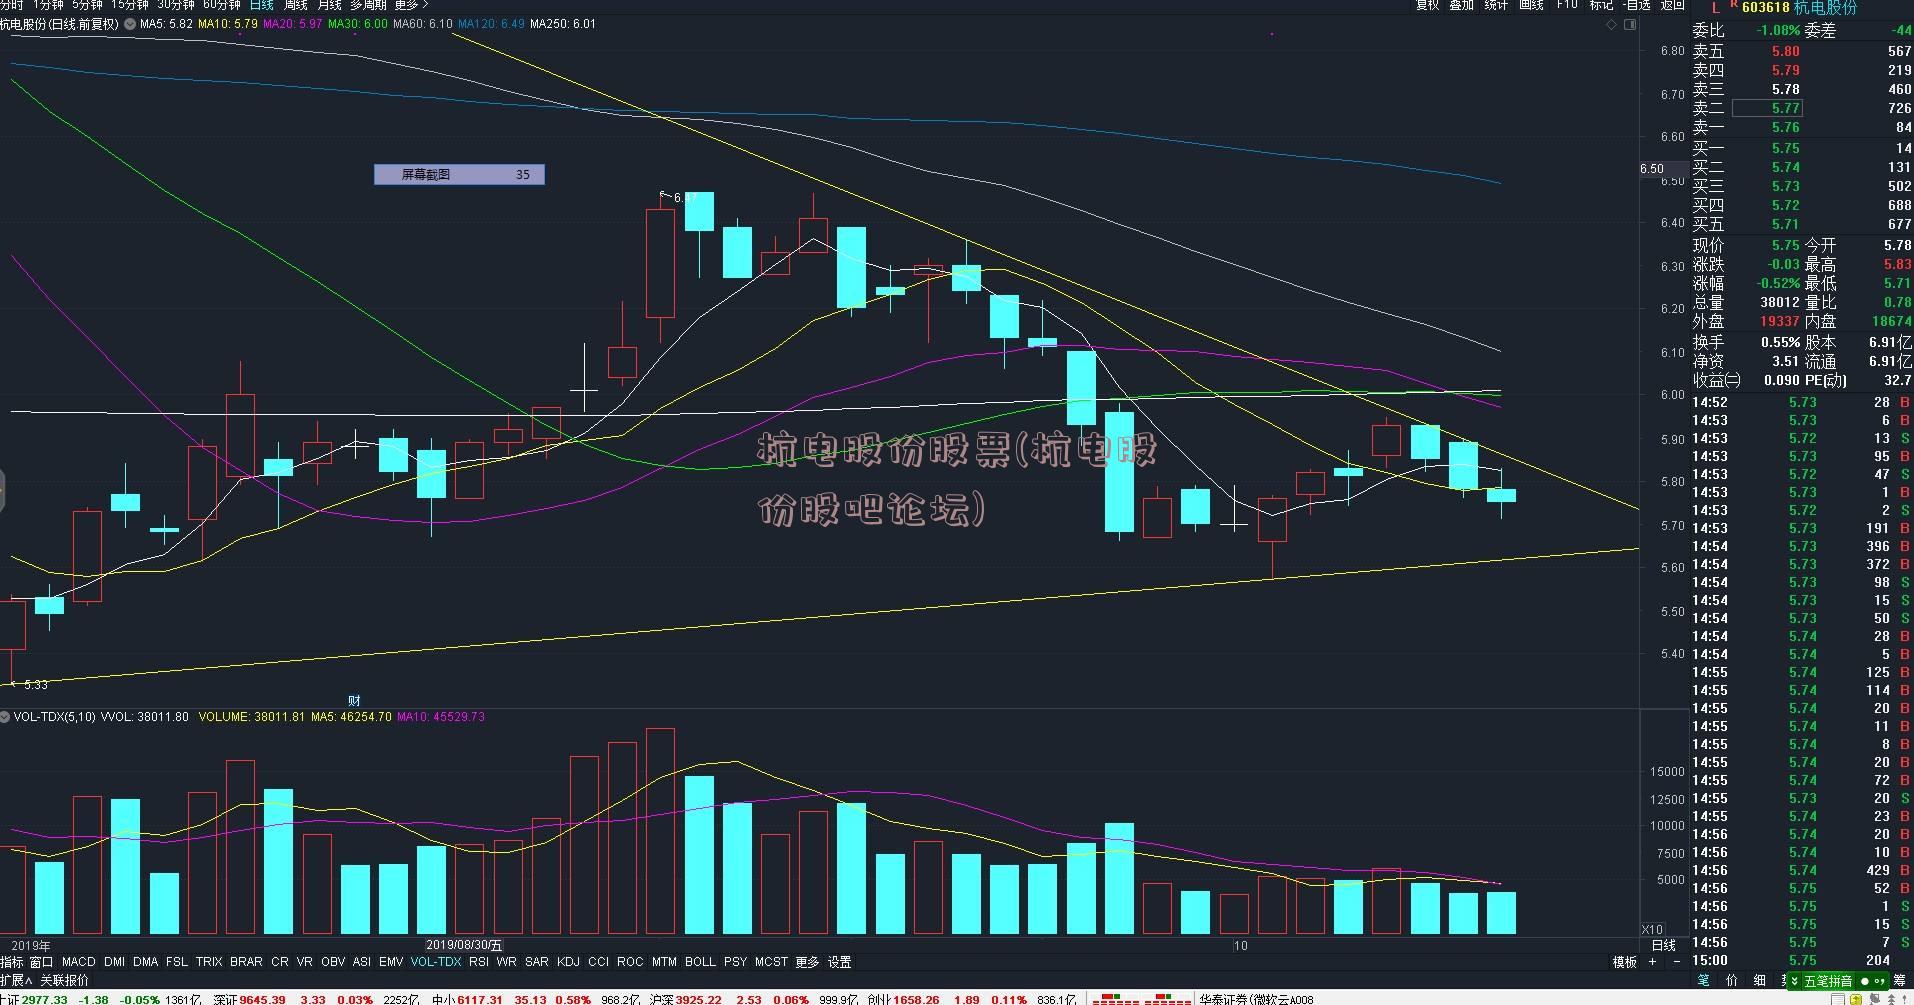Select the OBV indicator

[x=333, y=962]
